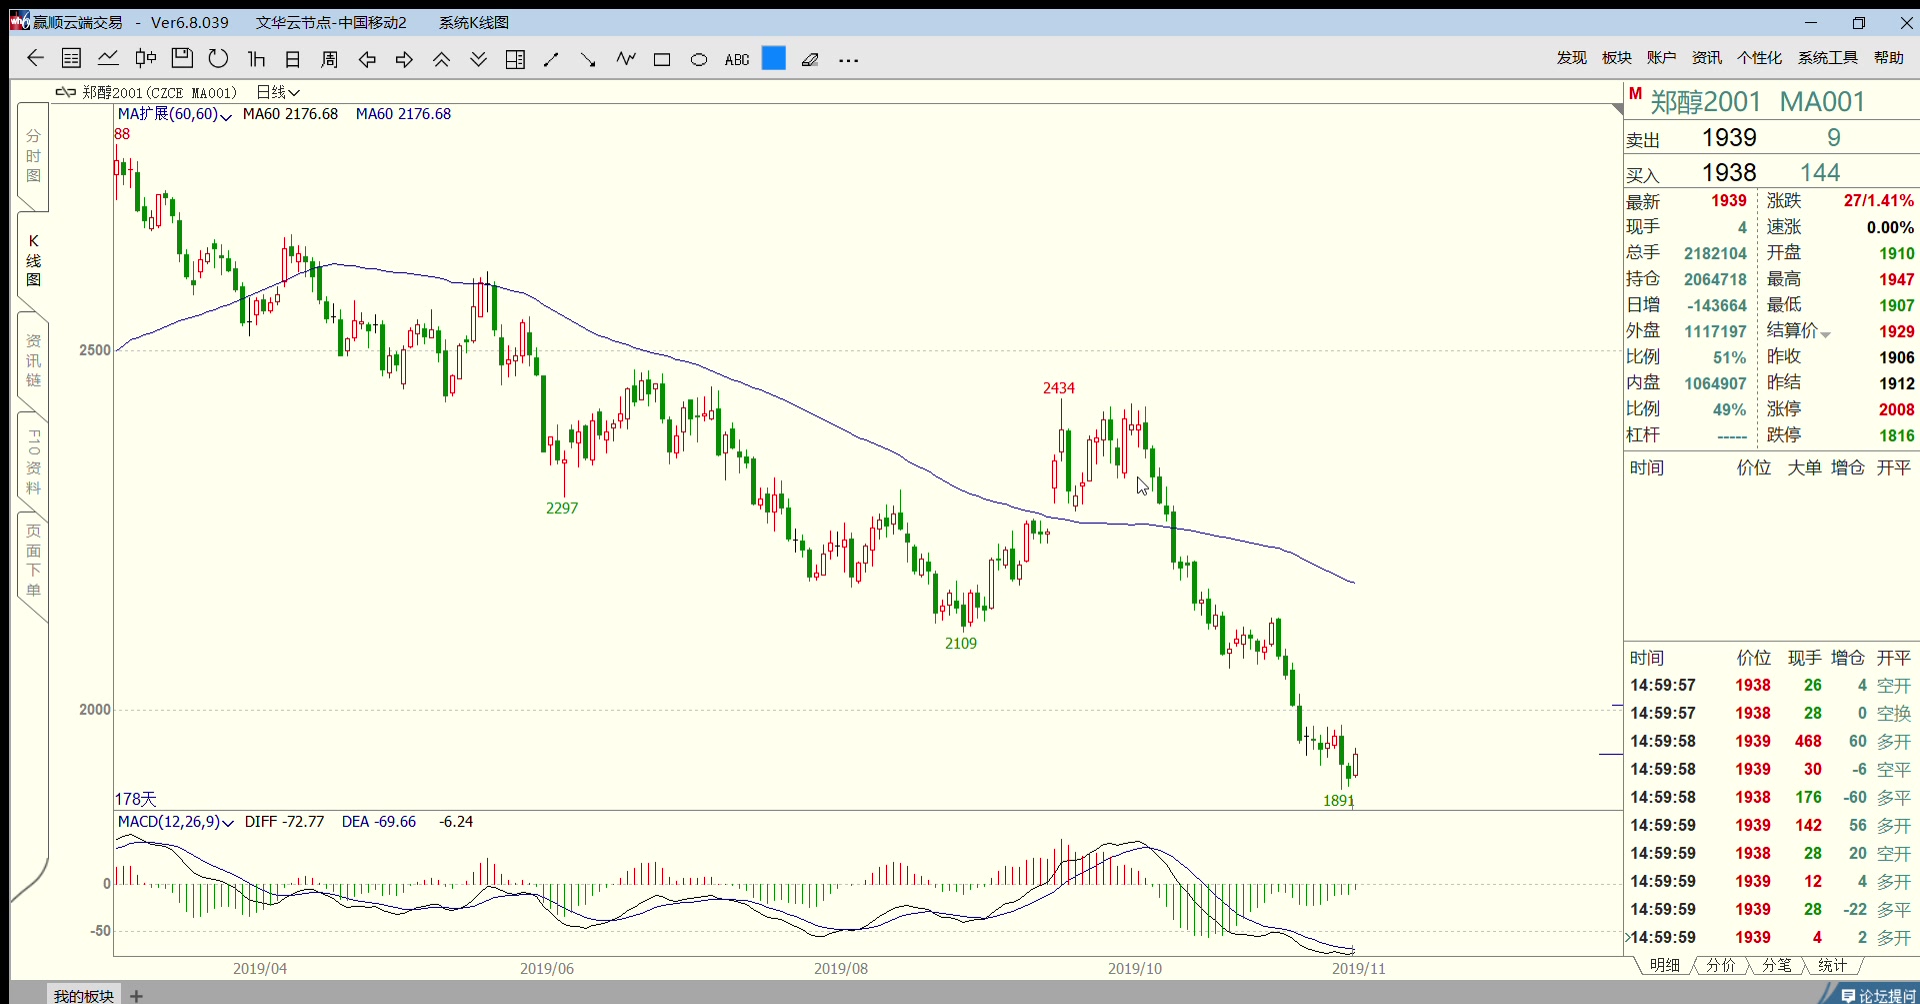Select the 明细 bottom tab
The height and width of the screenshot is (1004, 1920).
pos(1664,965)
